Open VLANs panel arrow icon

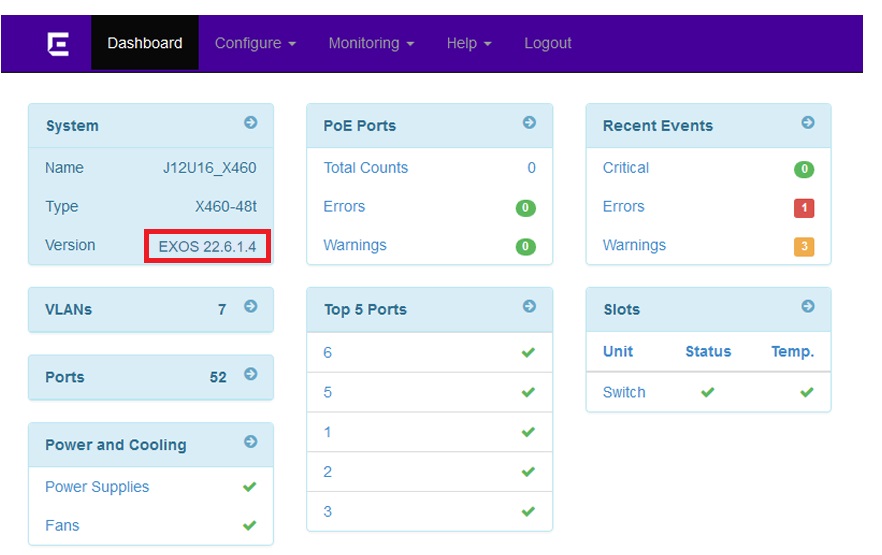click(251, 306)
